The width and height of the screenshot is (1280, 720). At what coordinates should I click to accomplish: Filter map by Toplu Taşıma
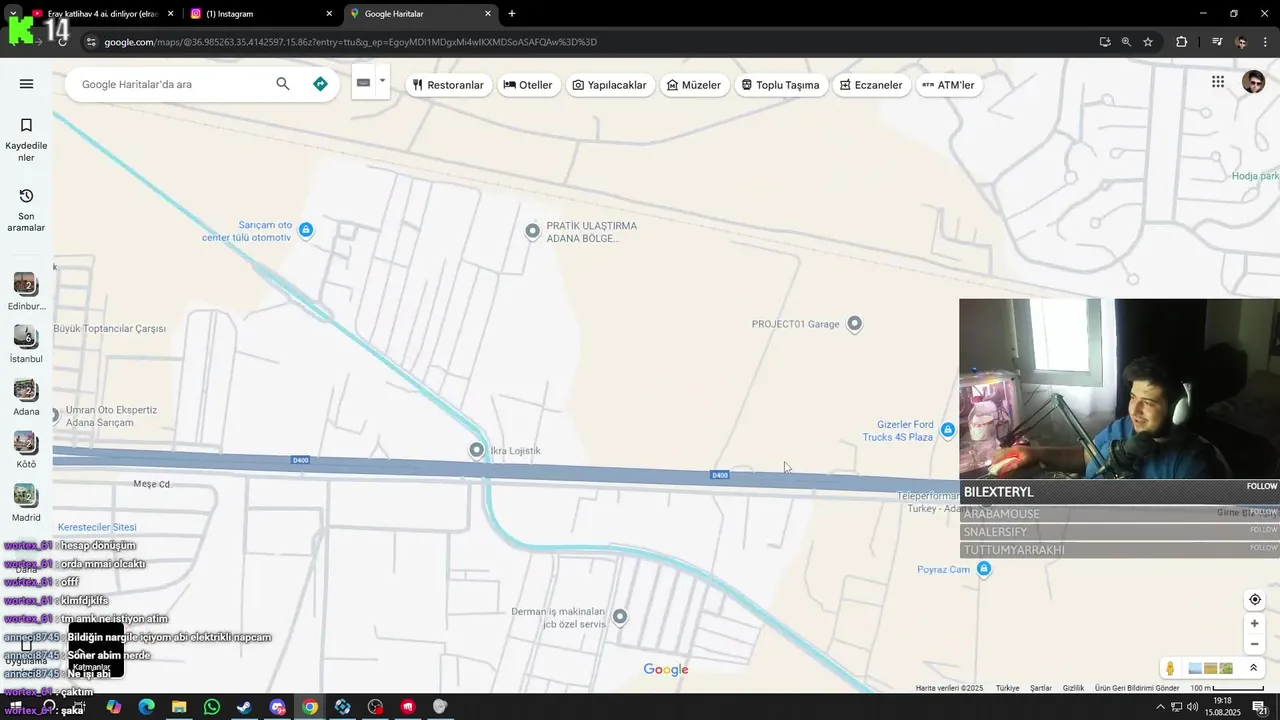780,85
